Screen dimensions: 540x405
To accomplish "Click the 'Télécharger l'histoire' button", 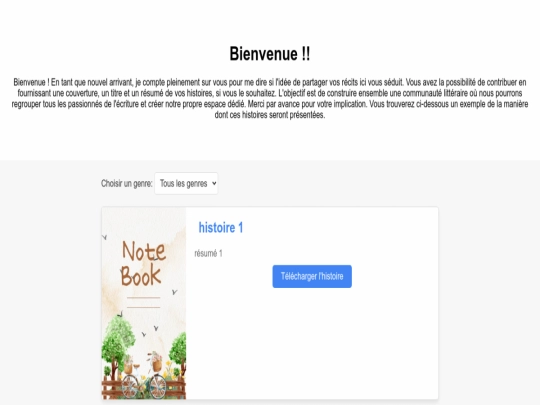I will (x=312, y=276).
